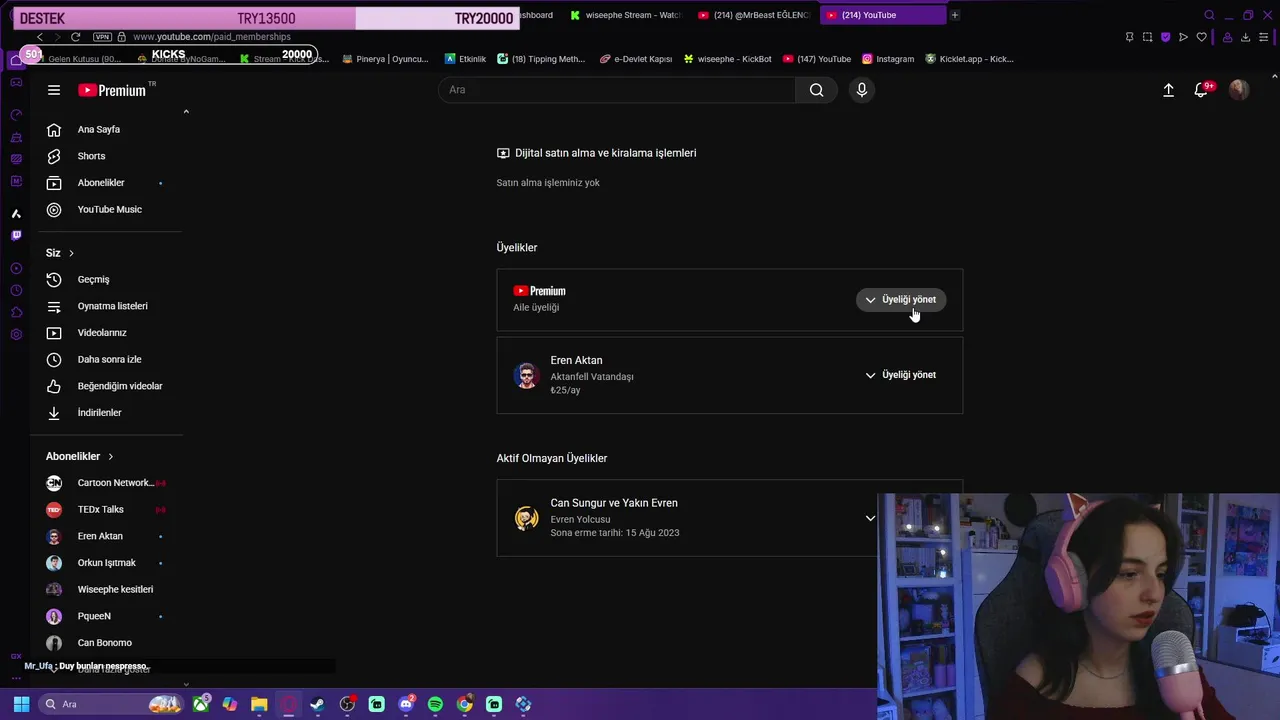Open the (147) YouTube bookmark
1280x720 pixels.
(817, 59)
